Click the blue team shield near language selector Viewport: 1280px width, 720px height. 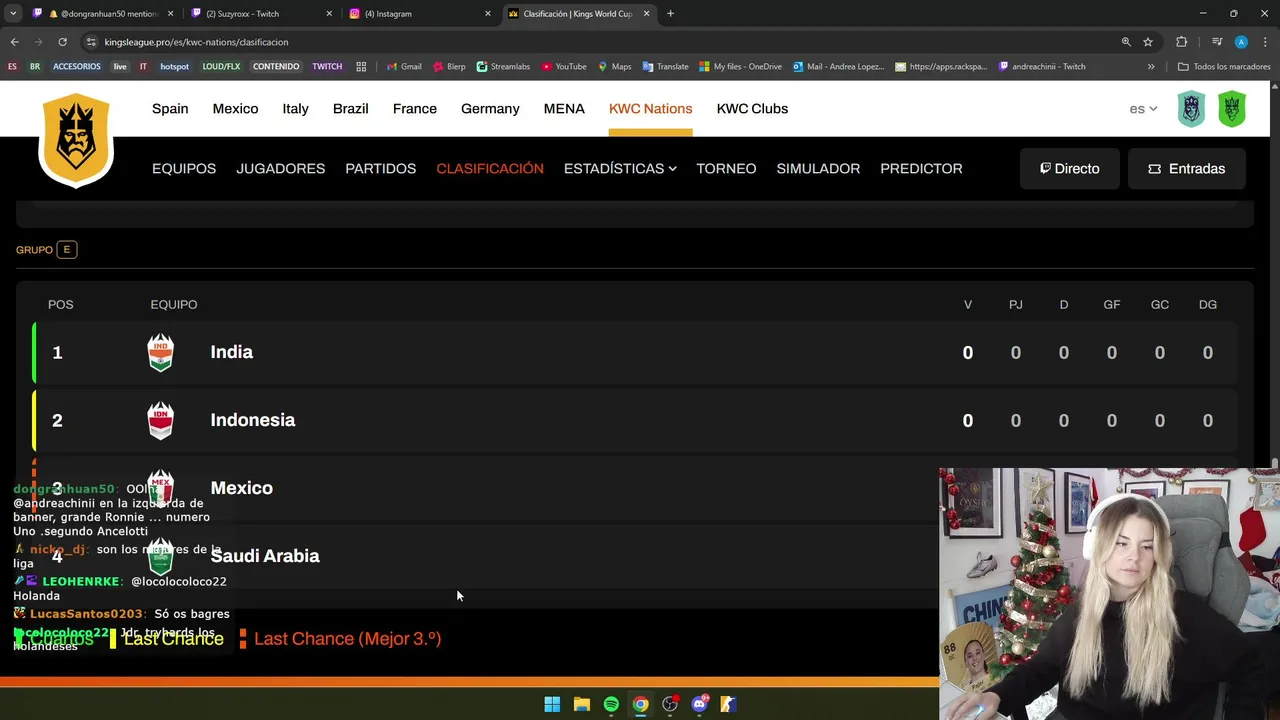tap(1191, 108)
